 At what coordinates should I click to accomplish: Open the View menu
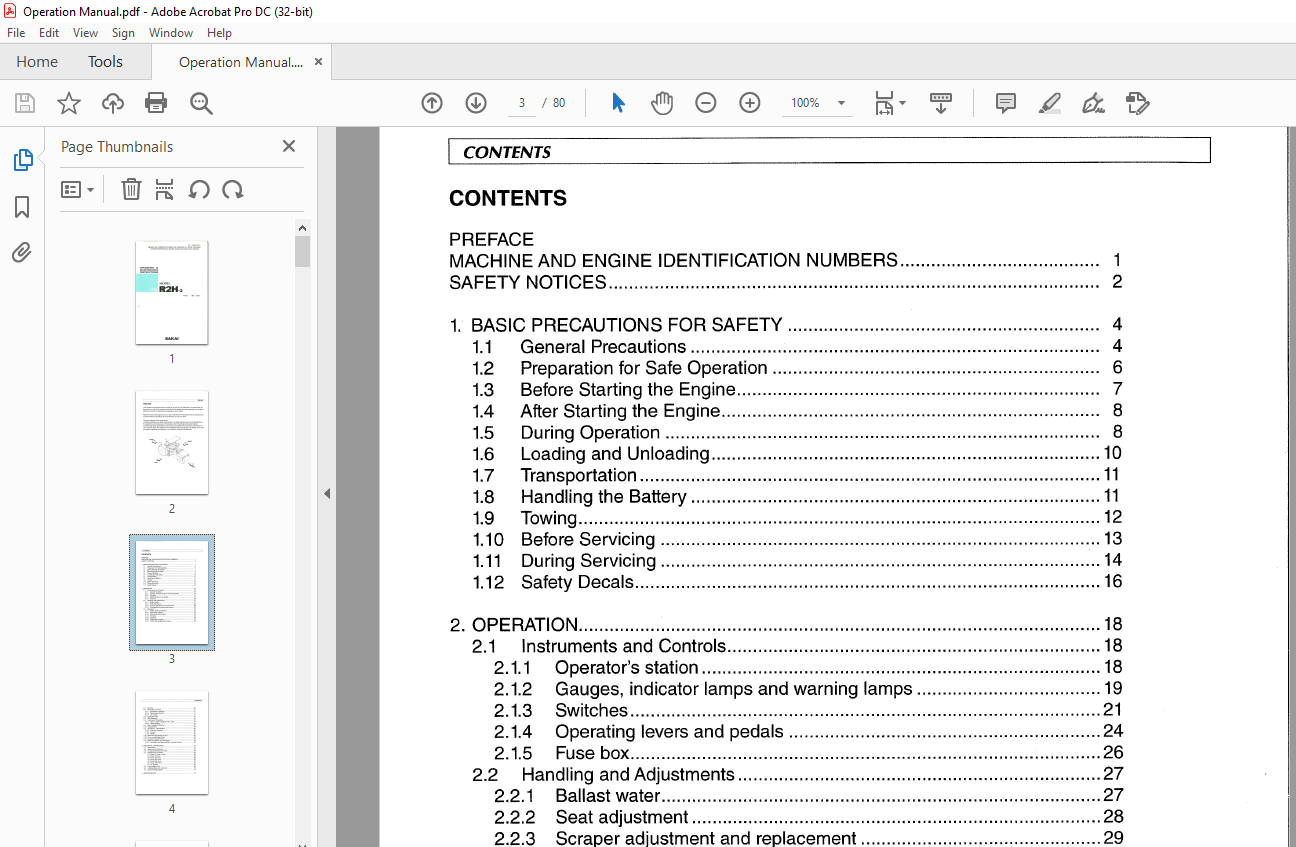tap(85, 33)
